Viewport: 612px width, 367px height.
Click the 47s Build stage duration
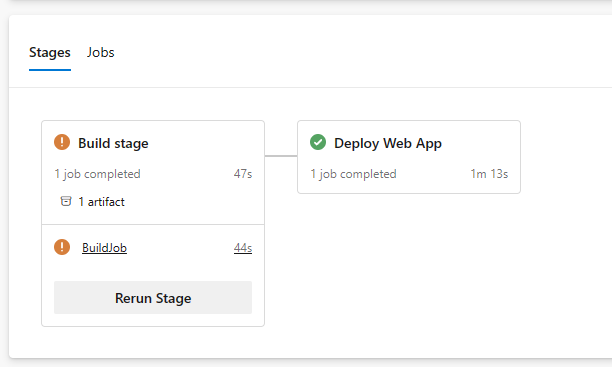click(x=243, y=174)
